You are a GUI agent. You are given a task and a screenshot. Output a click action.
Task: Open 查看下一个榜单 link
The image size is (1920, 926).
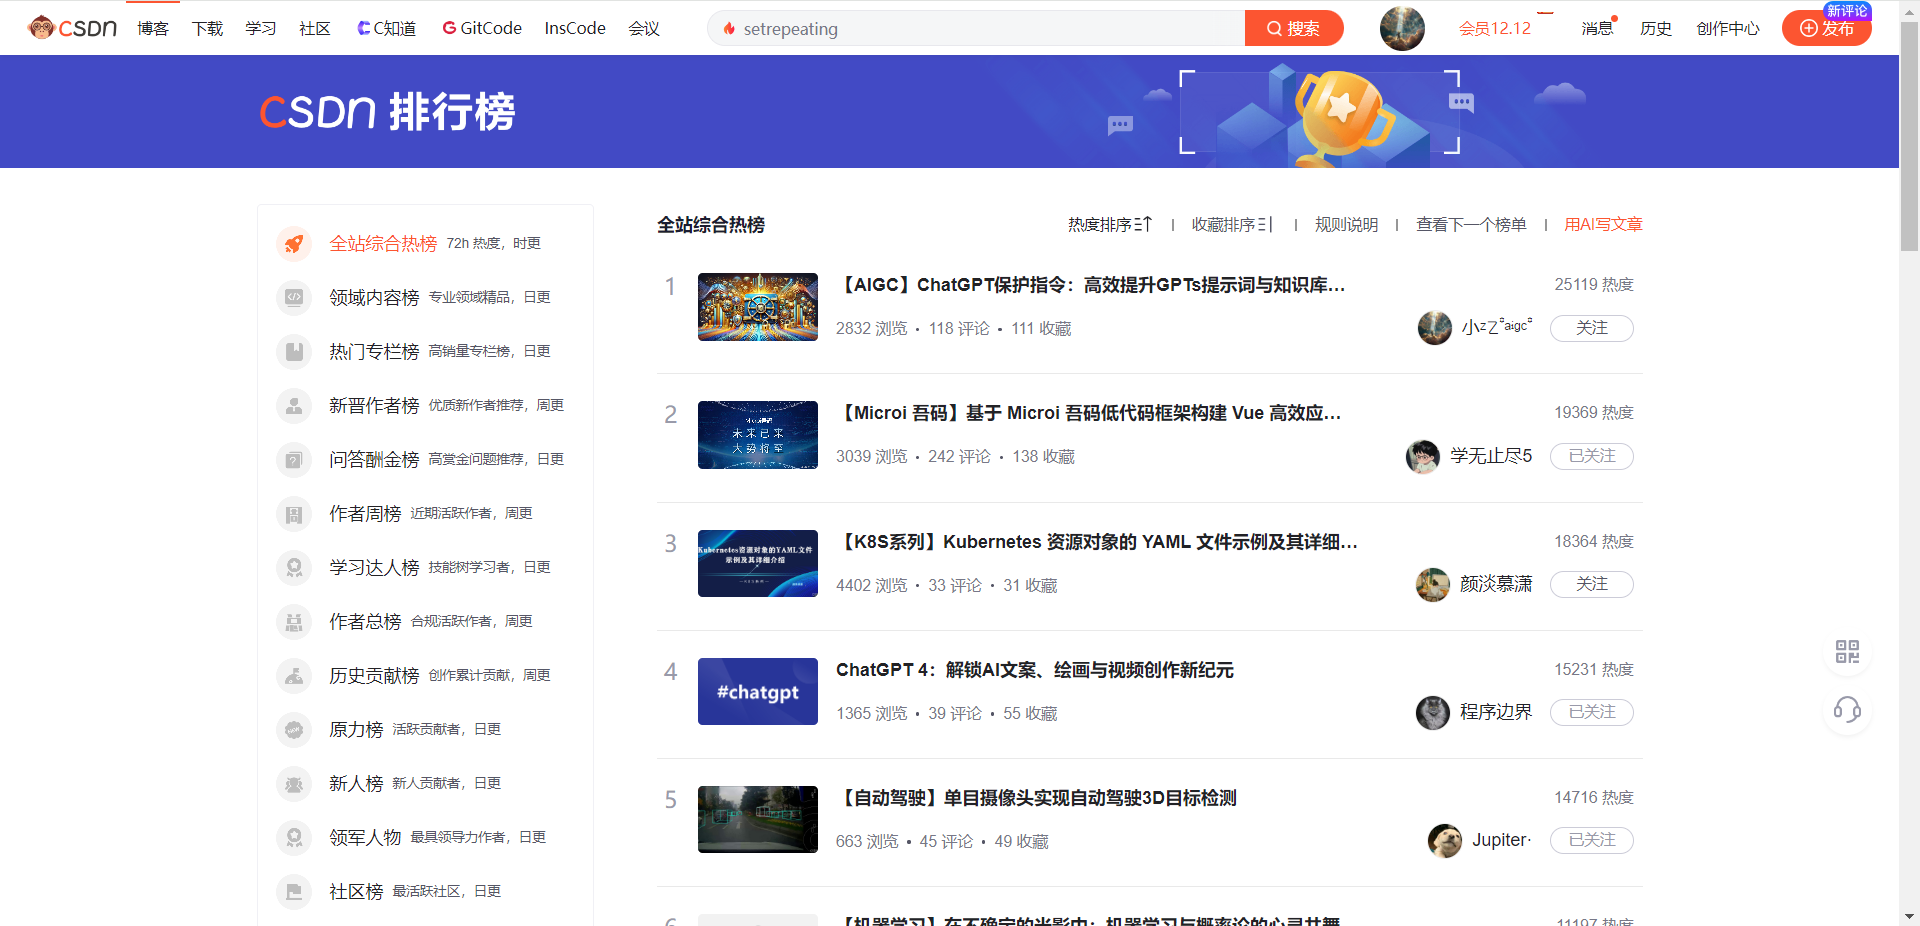(1471, 225)
